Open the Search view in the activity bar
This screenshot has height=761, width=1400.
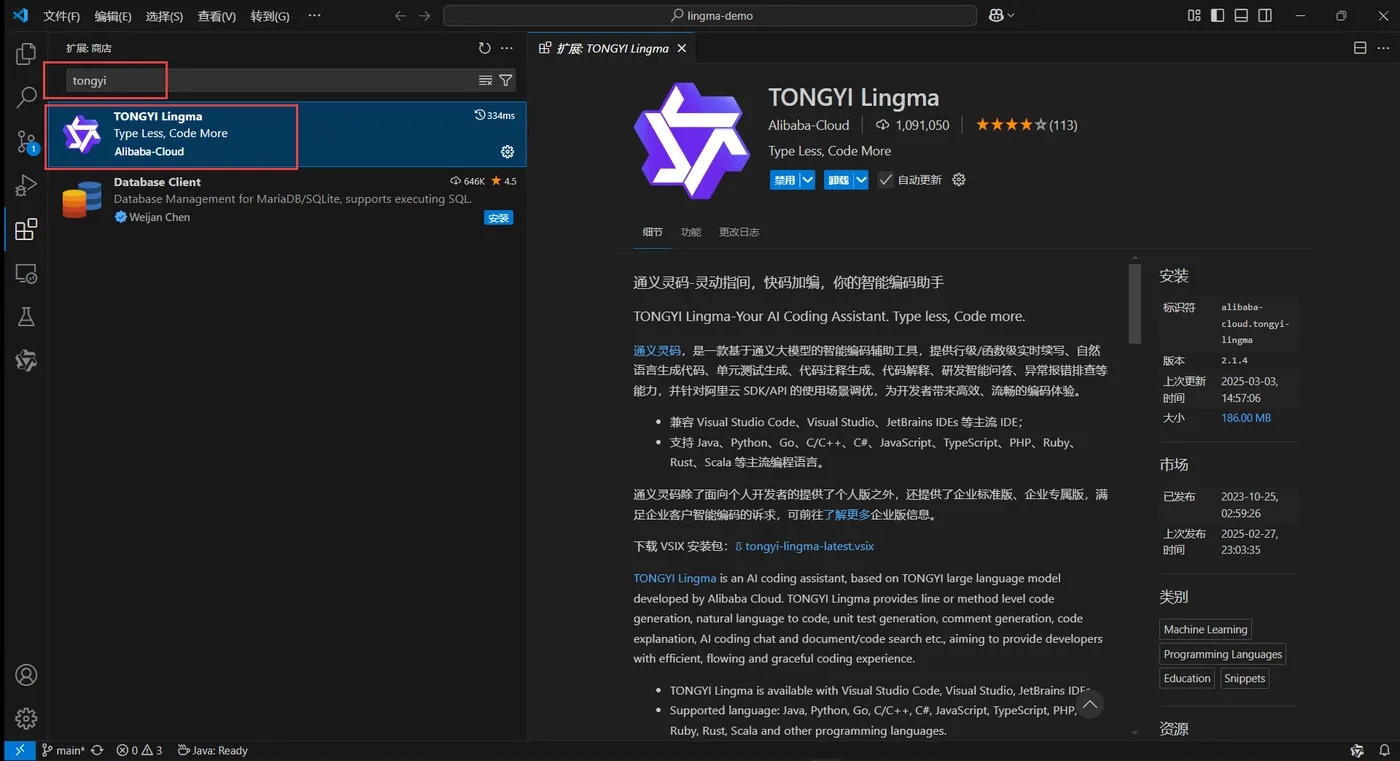pyautogui.click(x=26, y=97)
